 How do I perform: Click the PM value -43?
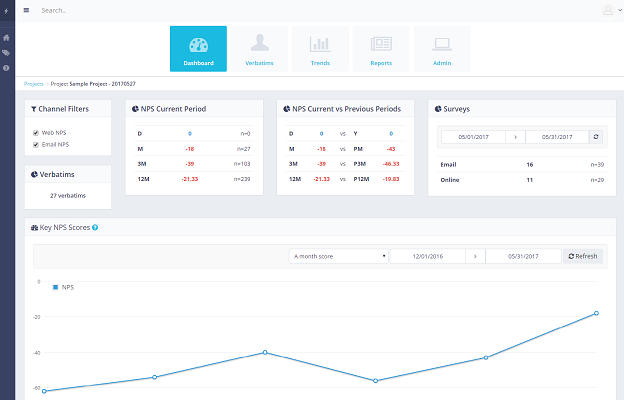click(x=391, y=149)
